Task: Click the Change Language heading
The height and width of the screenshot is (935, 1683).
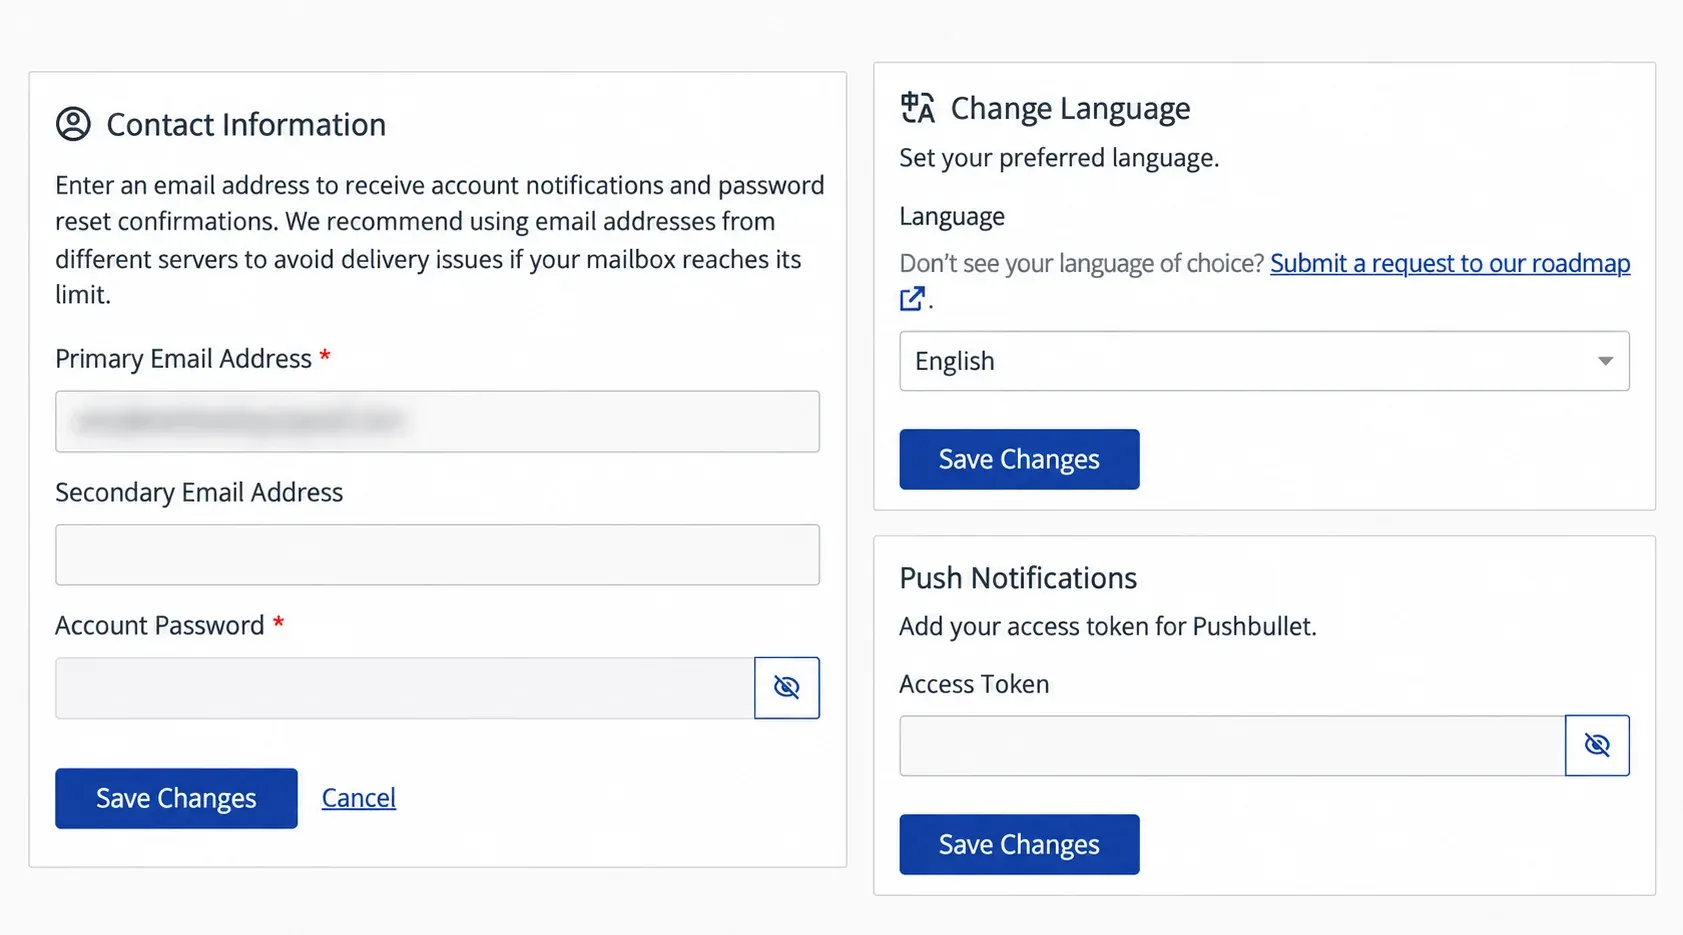Action: pyautogui.click(x=1070, y=108)
